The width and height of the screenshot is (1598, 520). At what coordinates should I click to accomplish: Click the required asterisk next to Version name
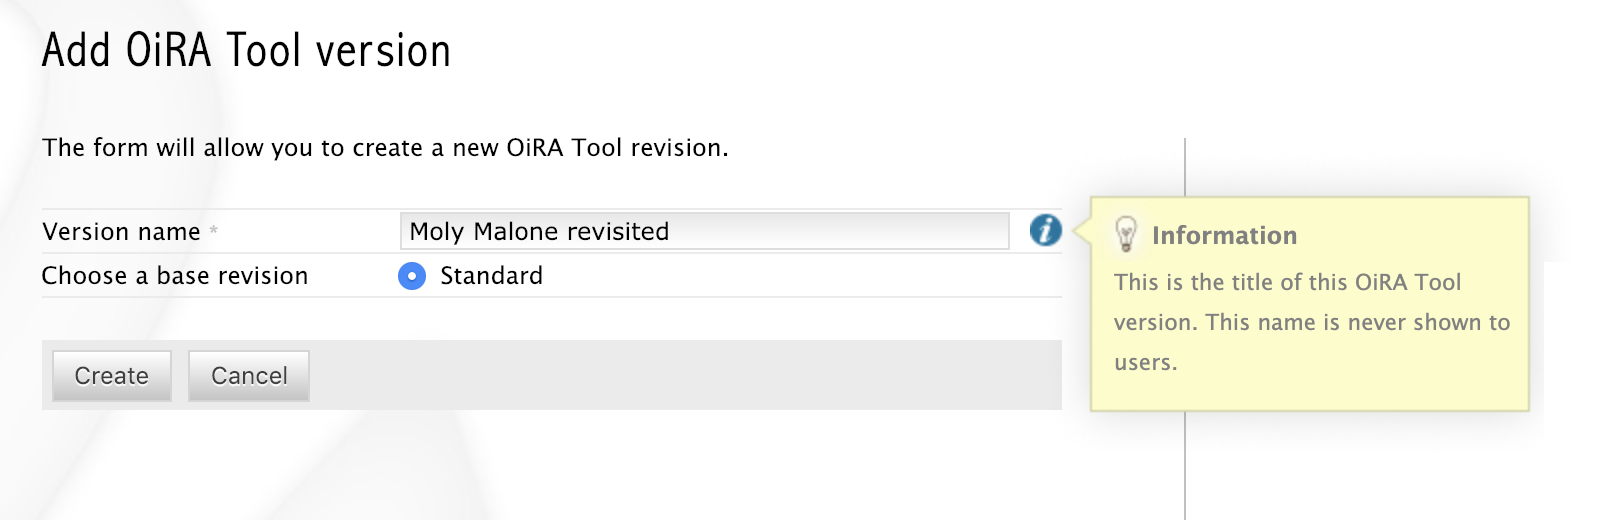pyautogui.click(x=214, y=231)
